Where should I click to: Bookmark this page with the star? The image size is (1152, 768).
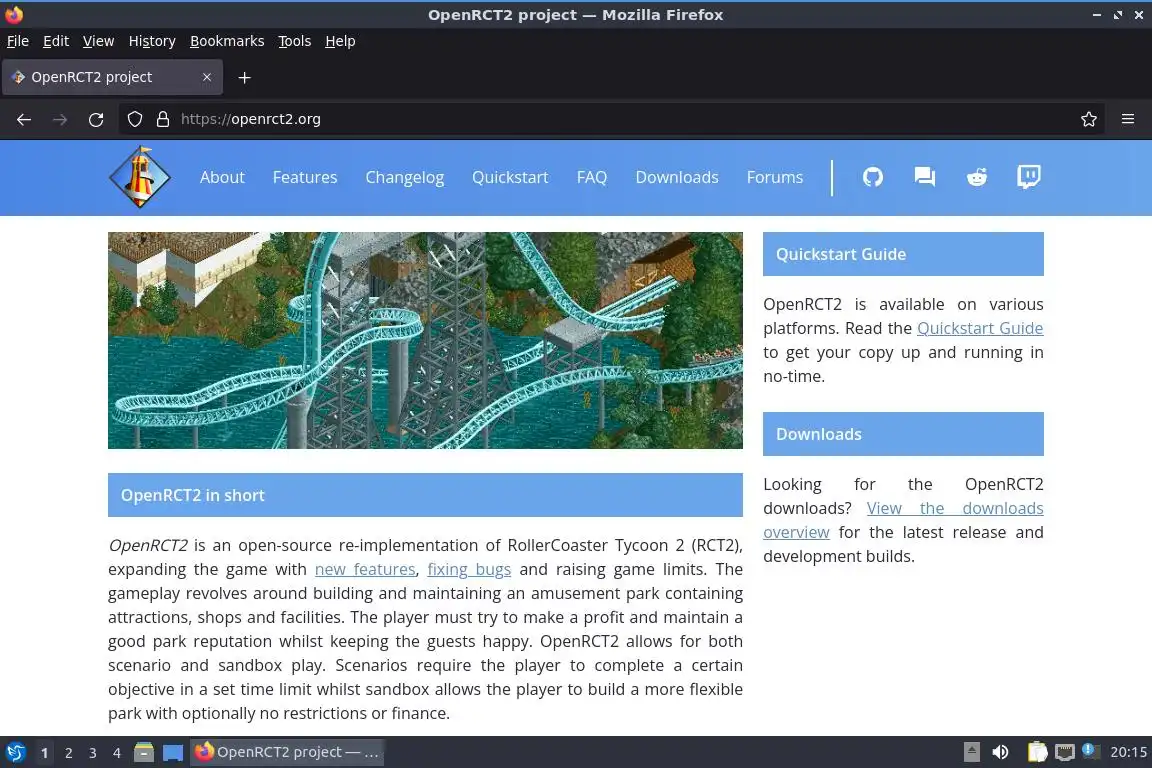tap(1089, 119)
